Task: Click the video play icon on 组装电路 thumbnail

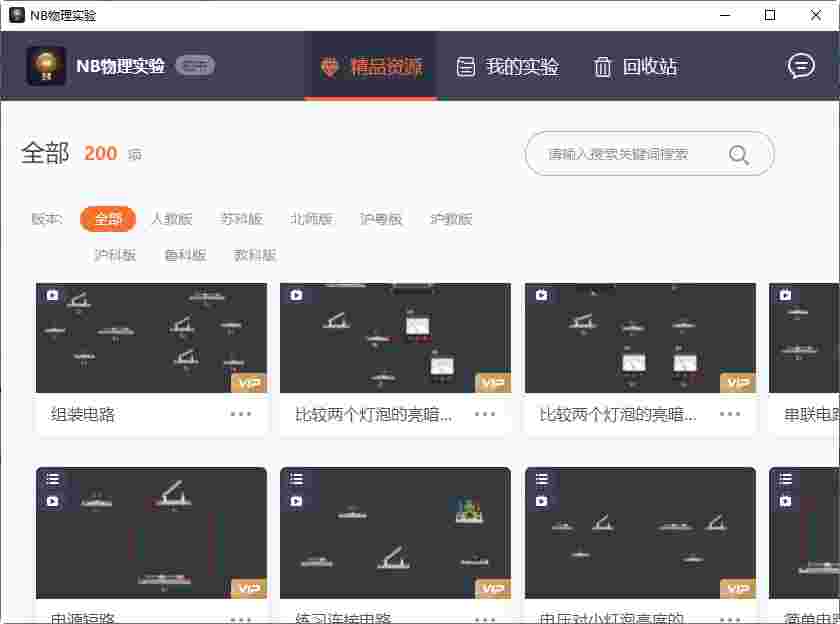Action: point(54,296)
